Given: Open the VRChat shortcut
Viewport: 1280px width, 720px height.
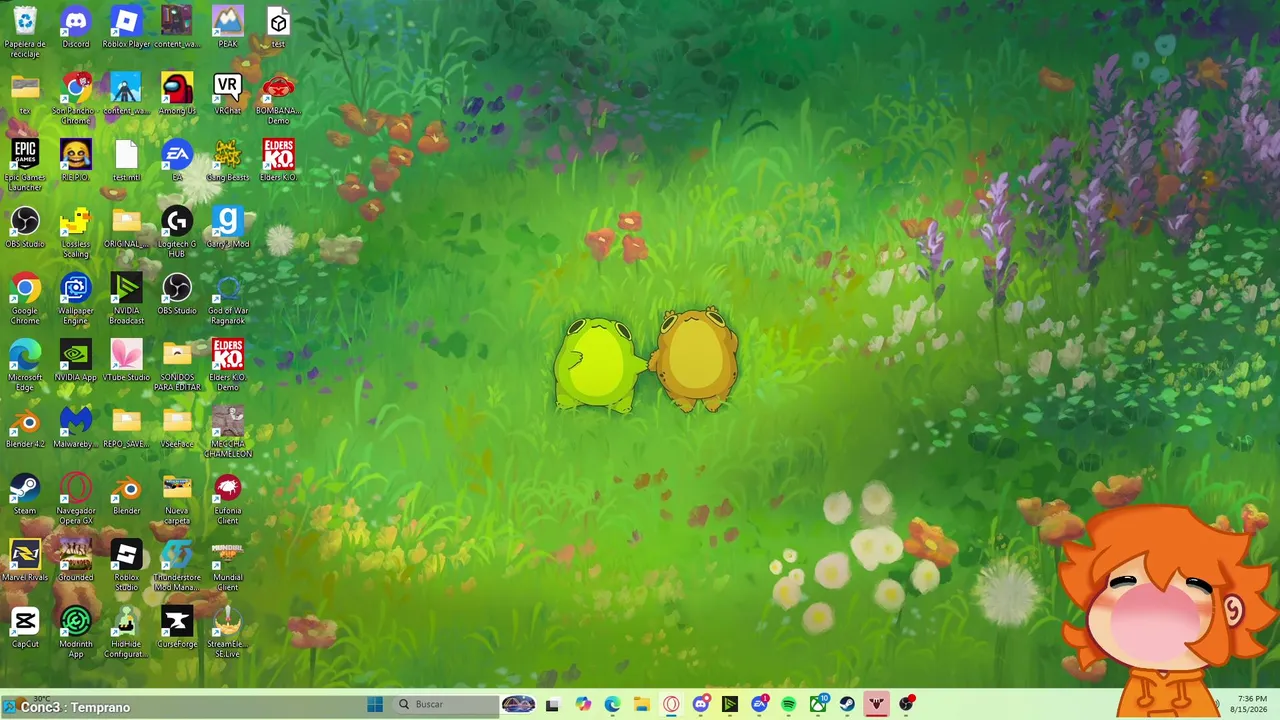Looking at the screenshot, I should point(228,95).
